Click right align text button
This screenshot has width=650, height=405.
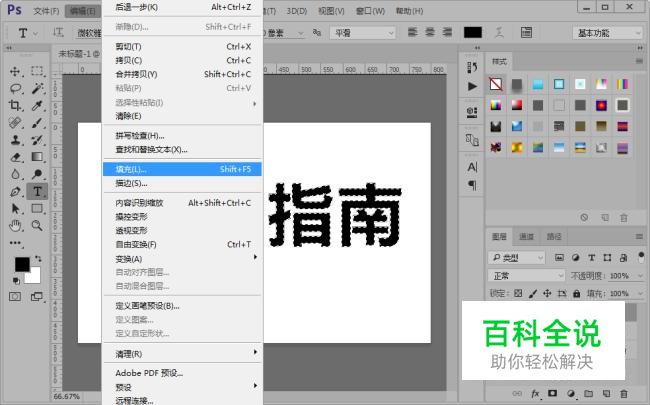[x=447, y=32]
